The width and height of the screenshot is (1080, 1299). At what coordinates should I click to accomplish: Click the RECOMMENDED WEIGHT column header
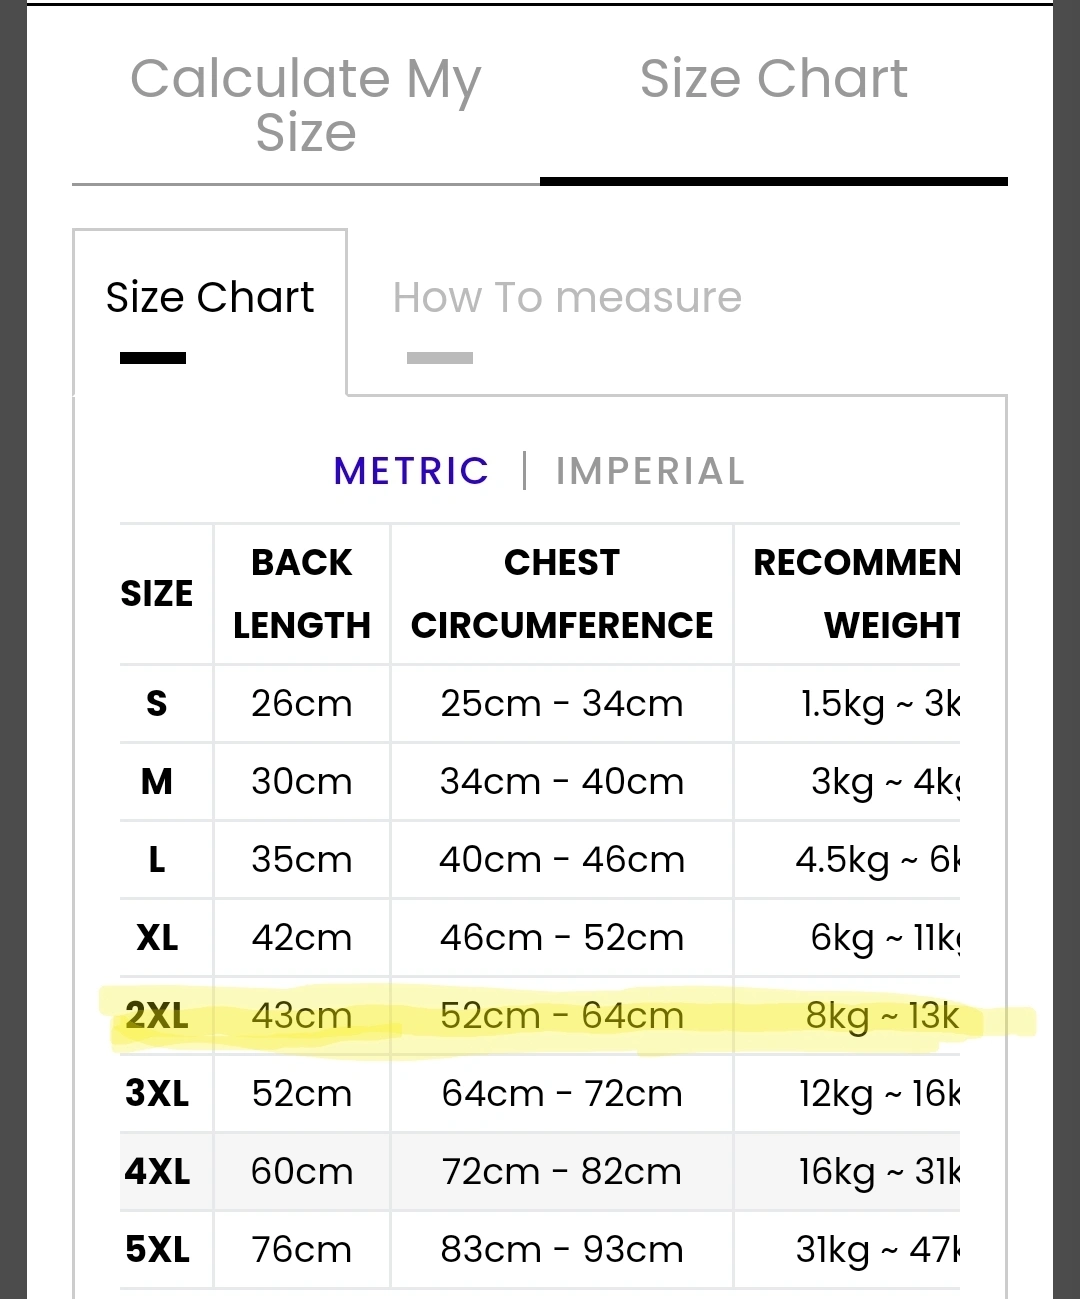[x=856, y=593]
